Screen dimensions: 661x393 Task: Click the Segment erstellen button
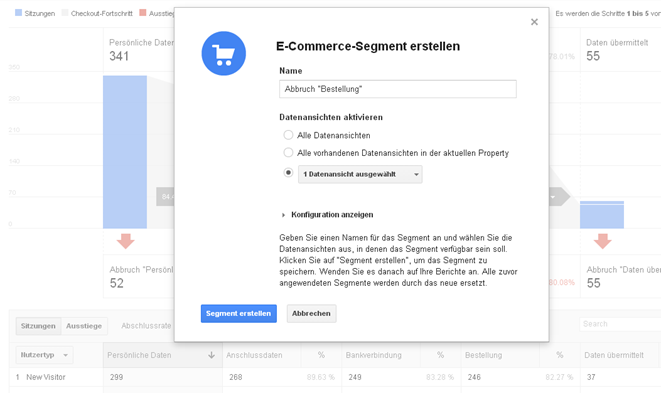point(239,313)
